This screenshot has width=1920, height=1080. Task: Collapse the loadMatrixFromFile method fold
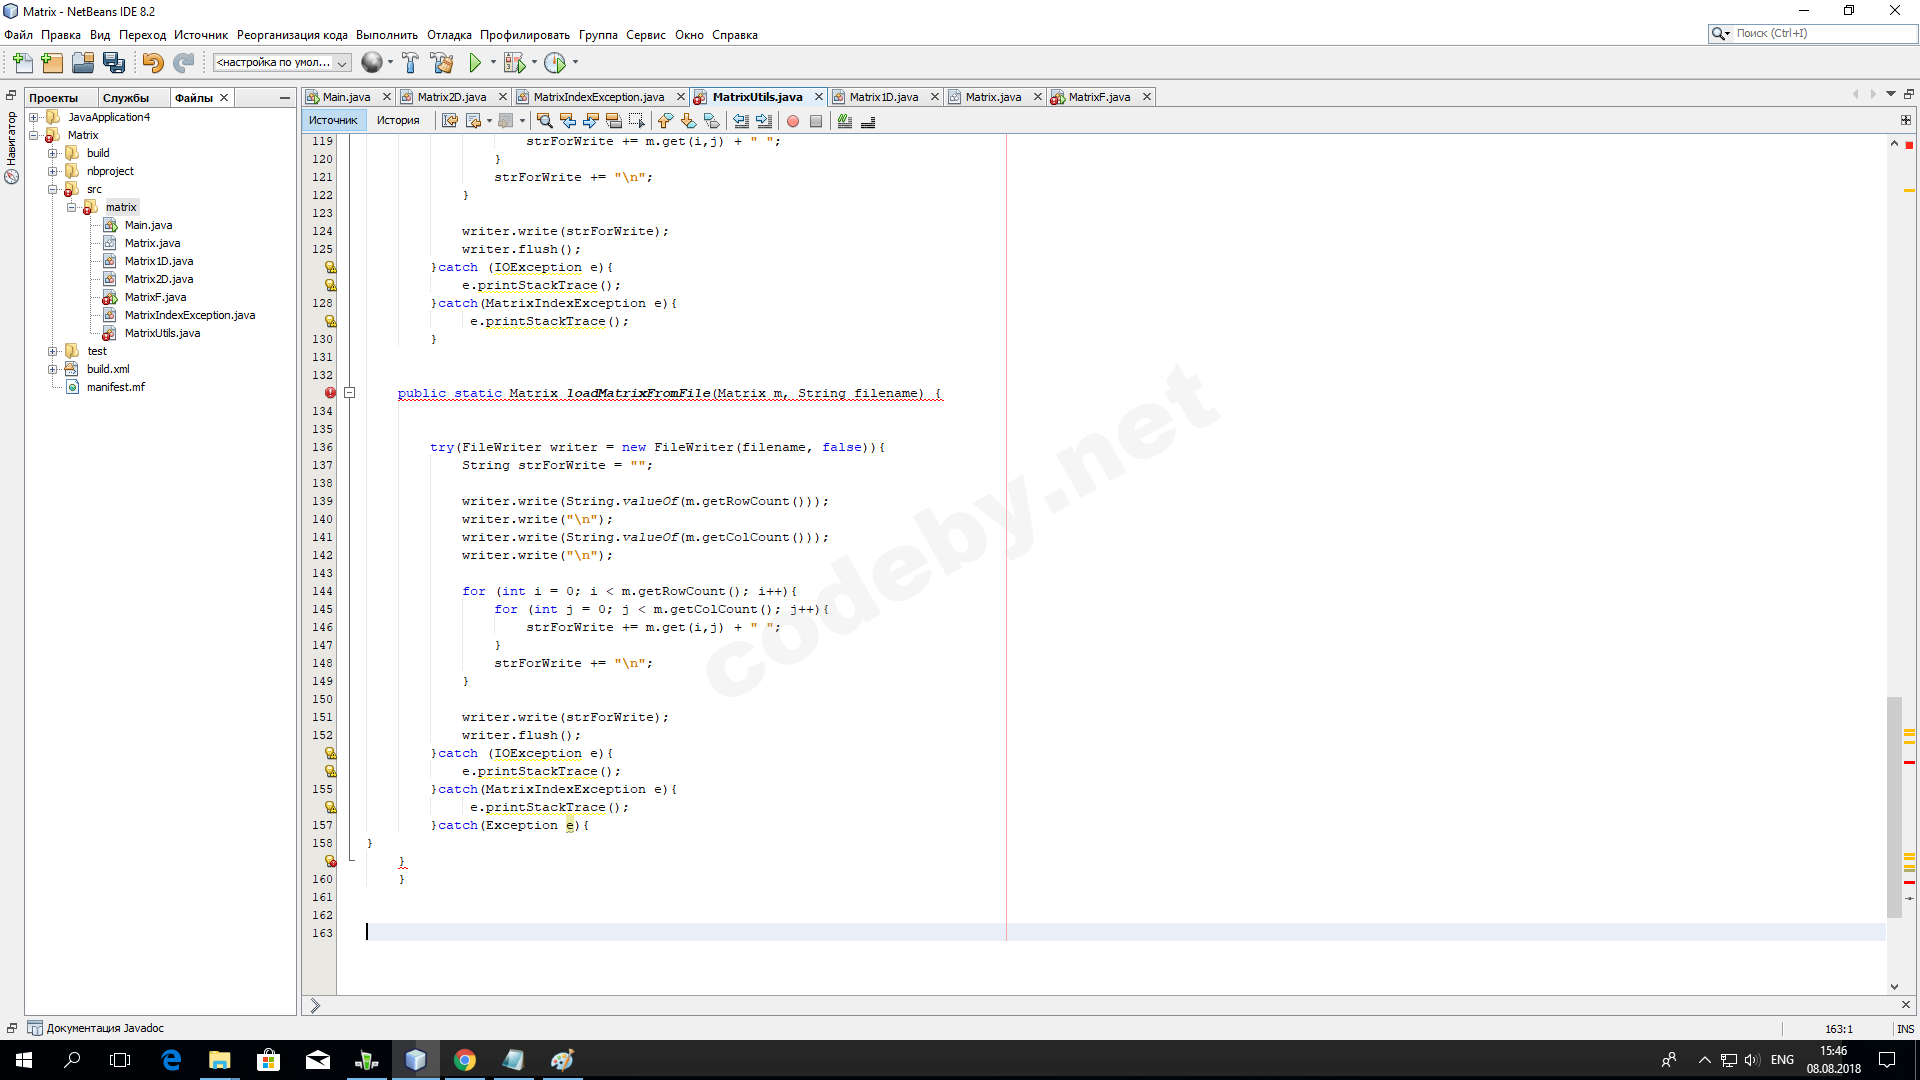350,393
